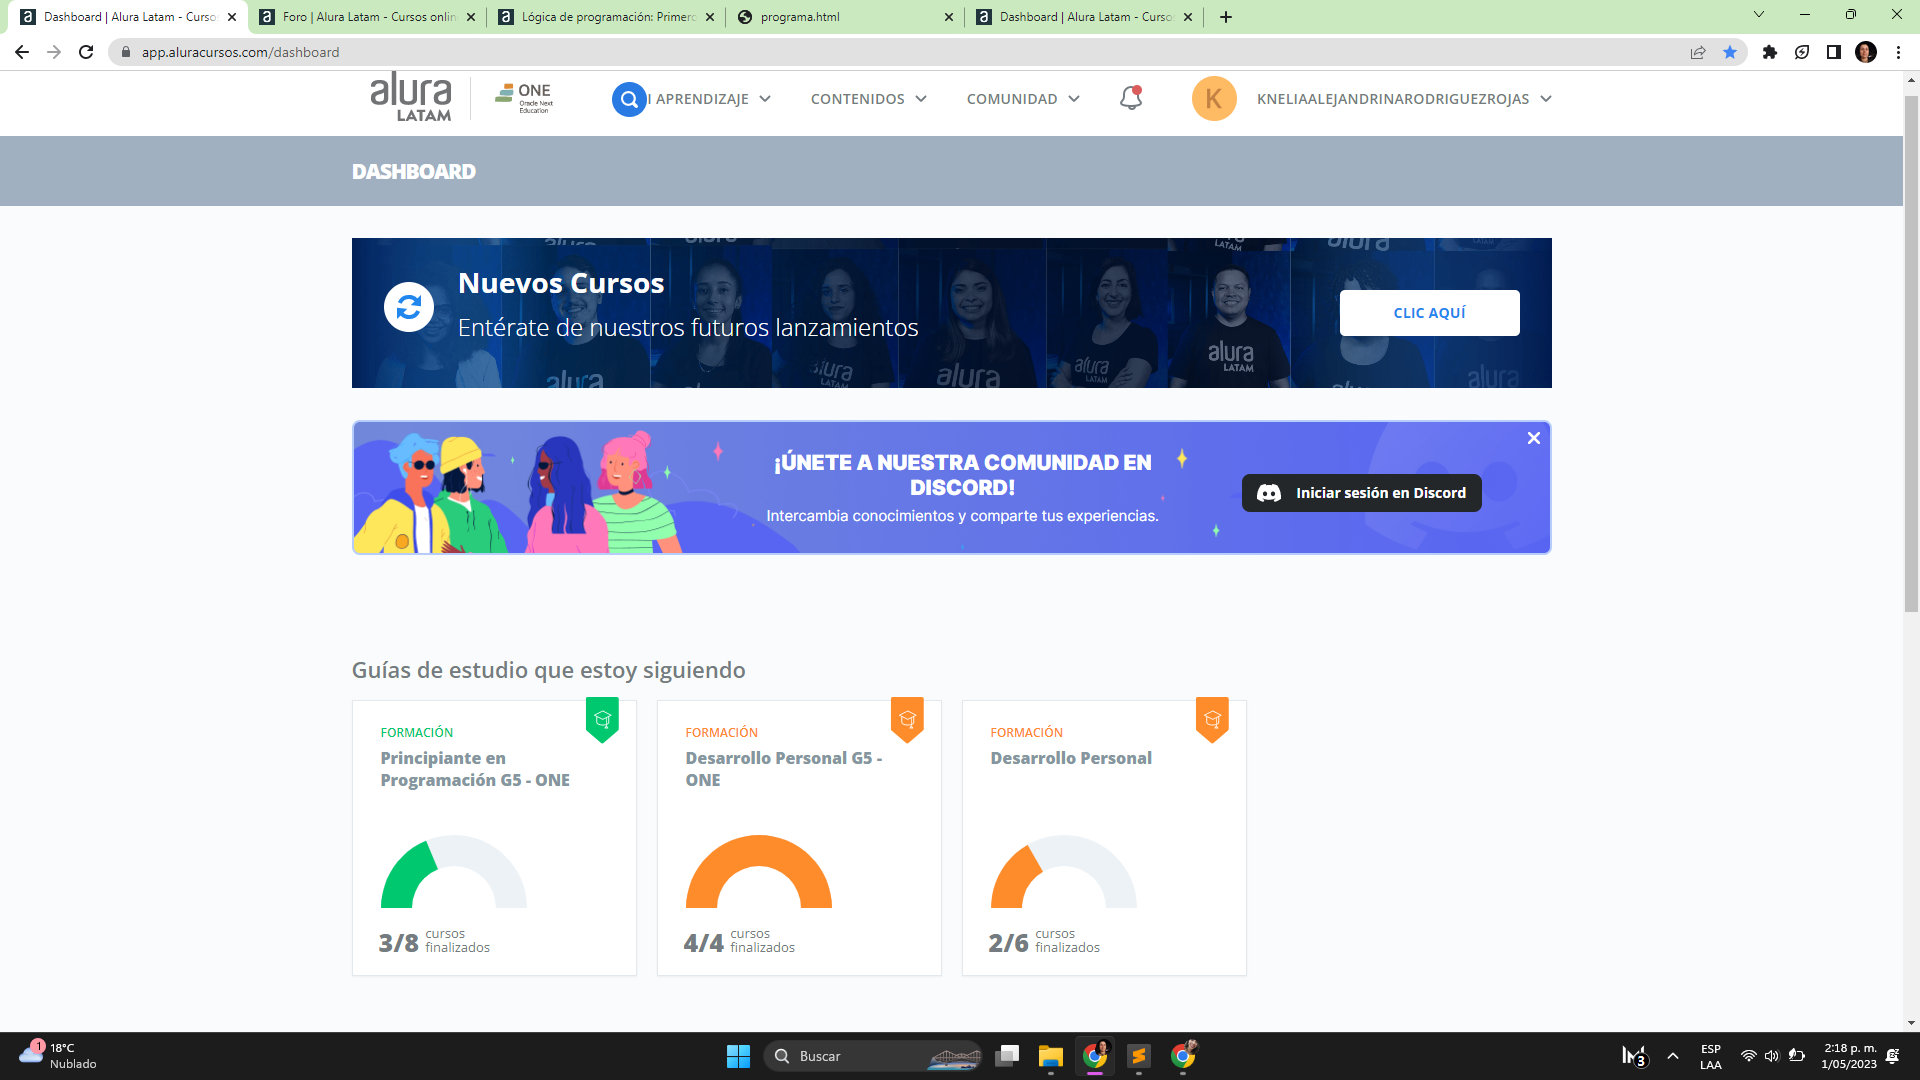This screenshot has width=1920, height=1080.
Task: Open the KNELIAALEJANDRINARODRIGUEZROJAS user dropdown
Action: coord(1404,99)
